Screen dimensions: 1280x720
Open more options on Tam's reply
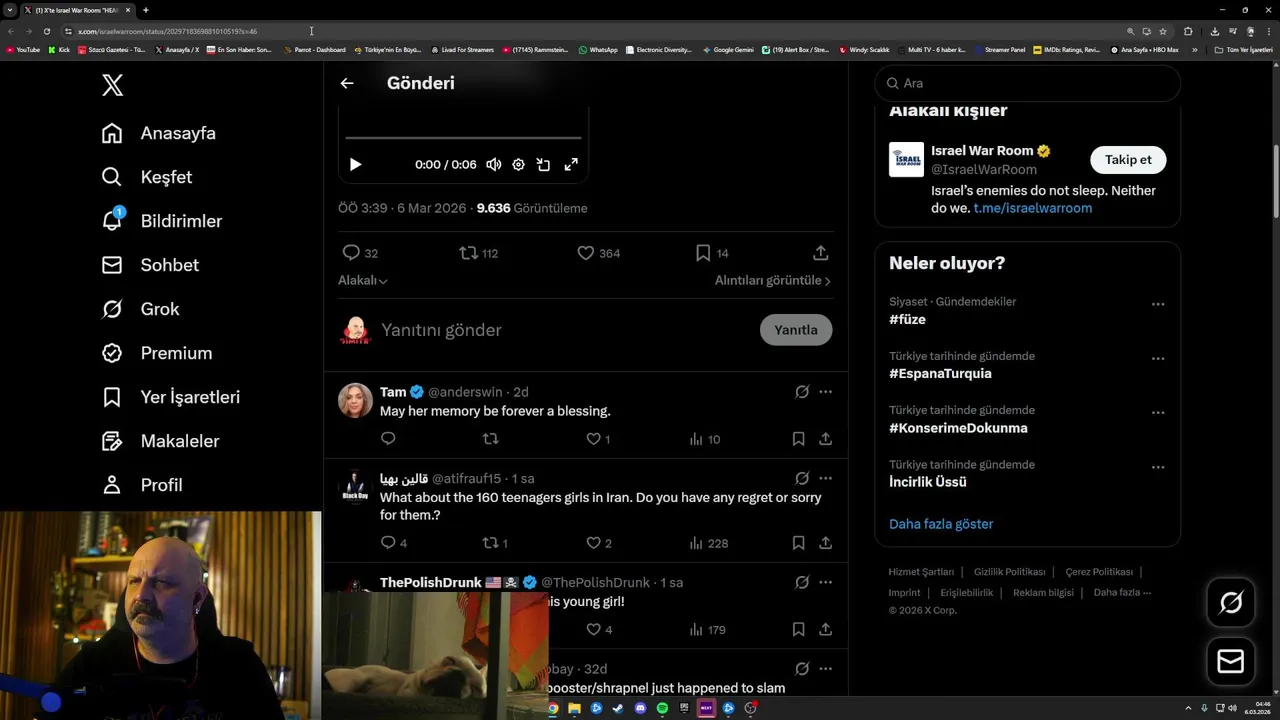pos(825,392)
